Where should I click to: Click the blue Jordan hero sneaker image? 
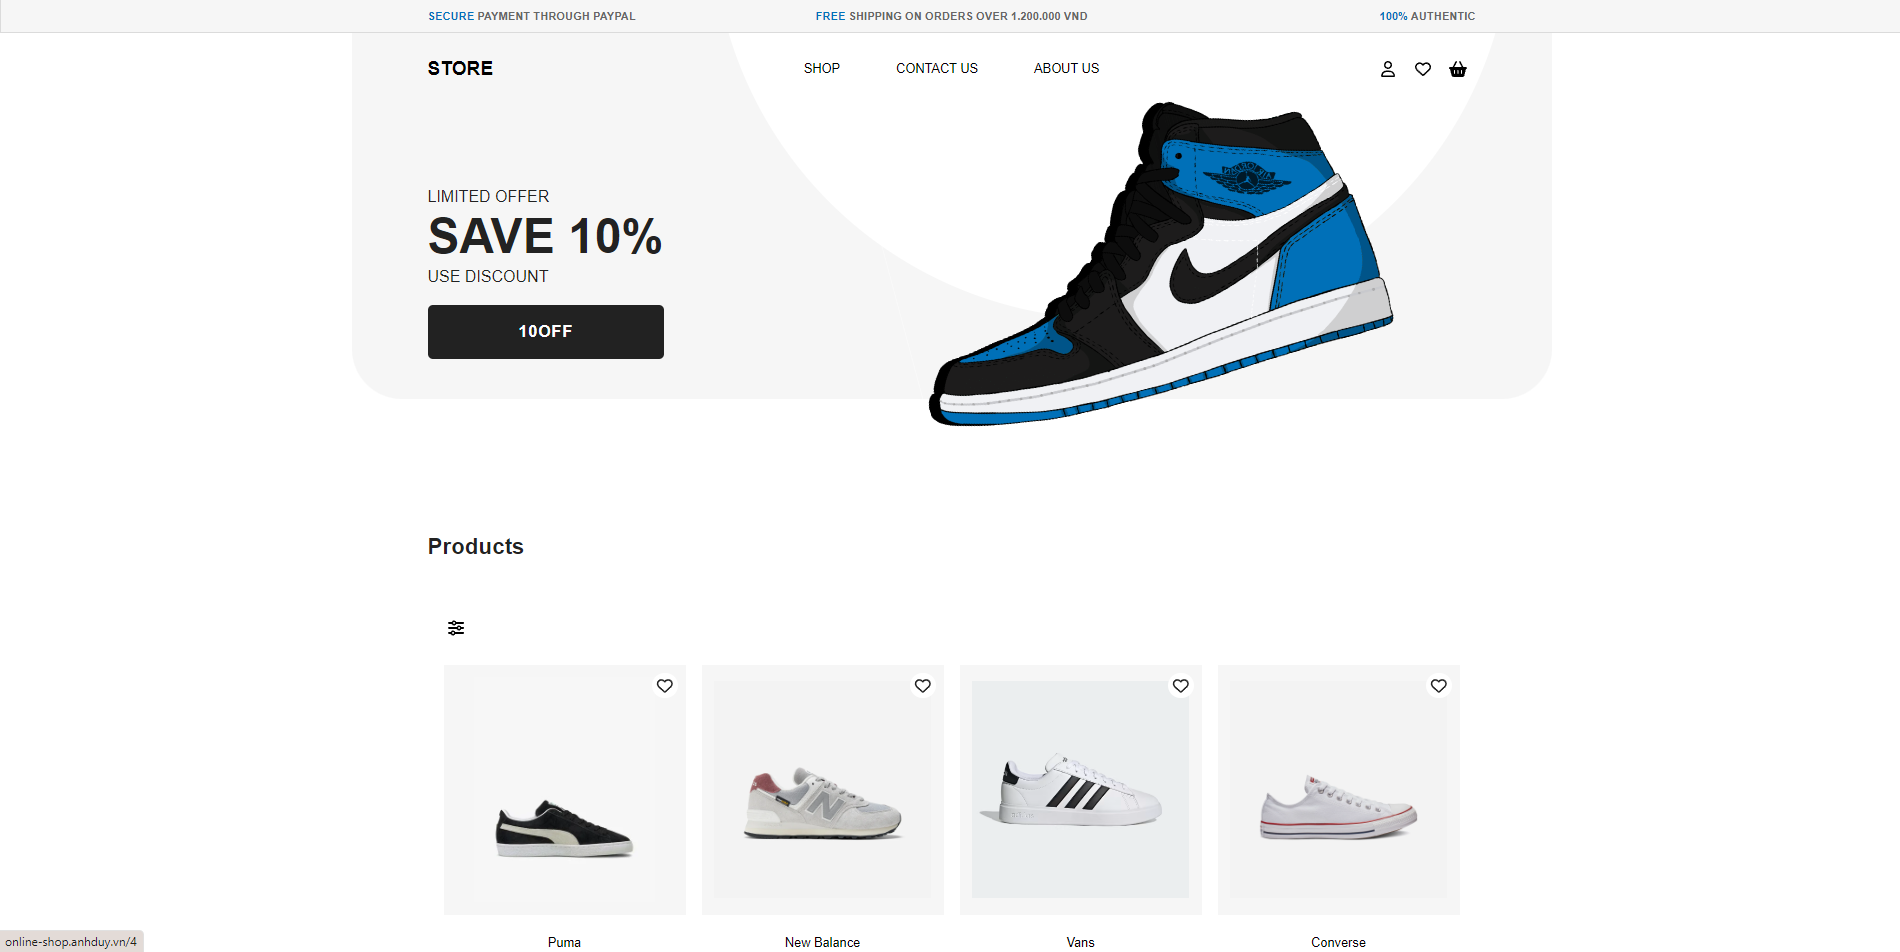click(1161, 264)
